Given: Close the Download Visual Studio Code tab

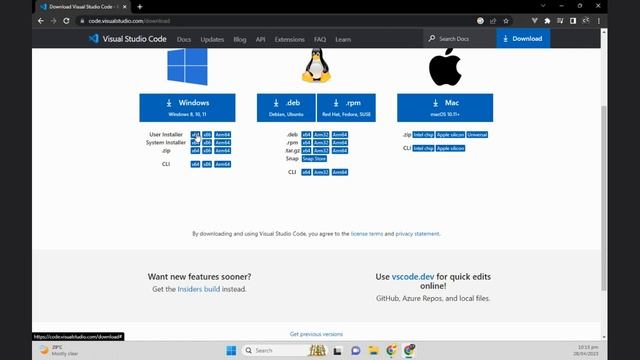Looking at the screenshot, I should click(x=124, y=7).
